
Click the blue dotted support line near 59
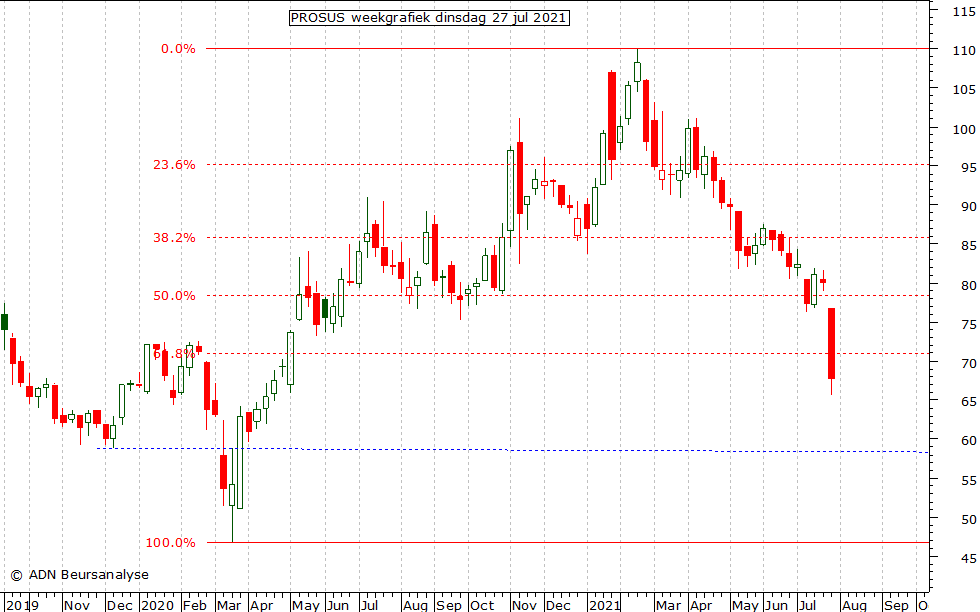point(512,449)
